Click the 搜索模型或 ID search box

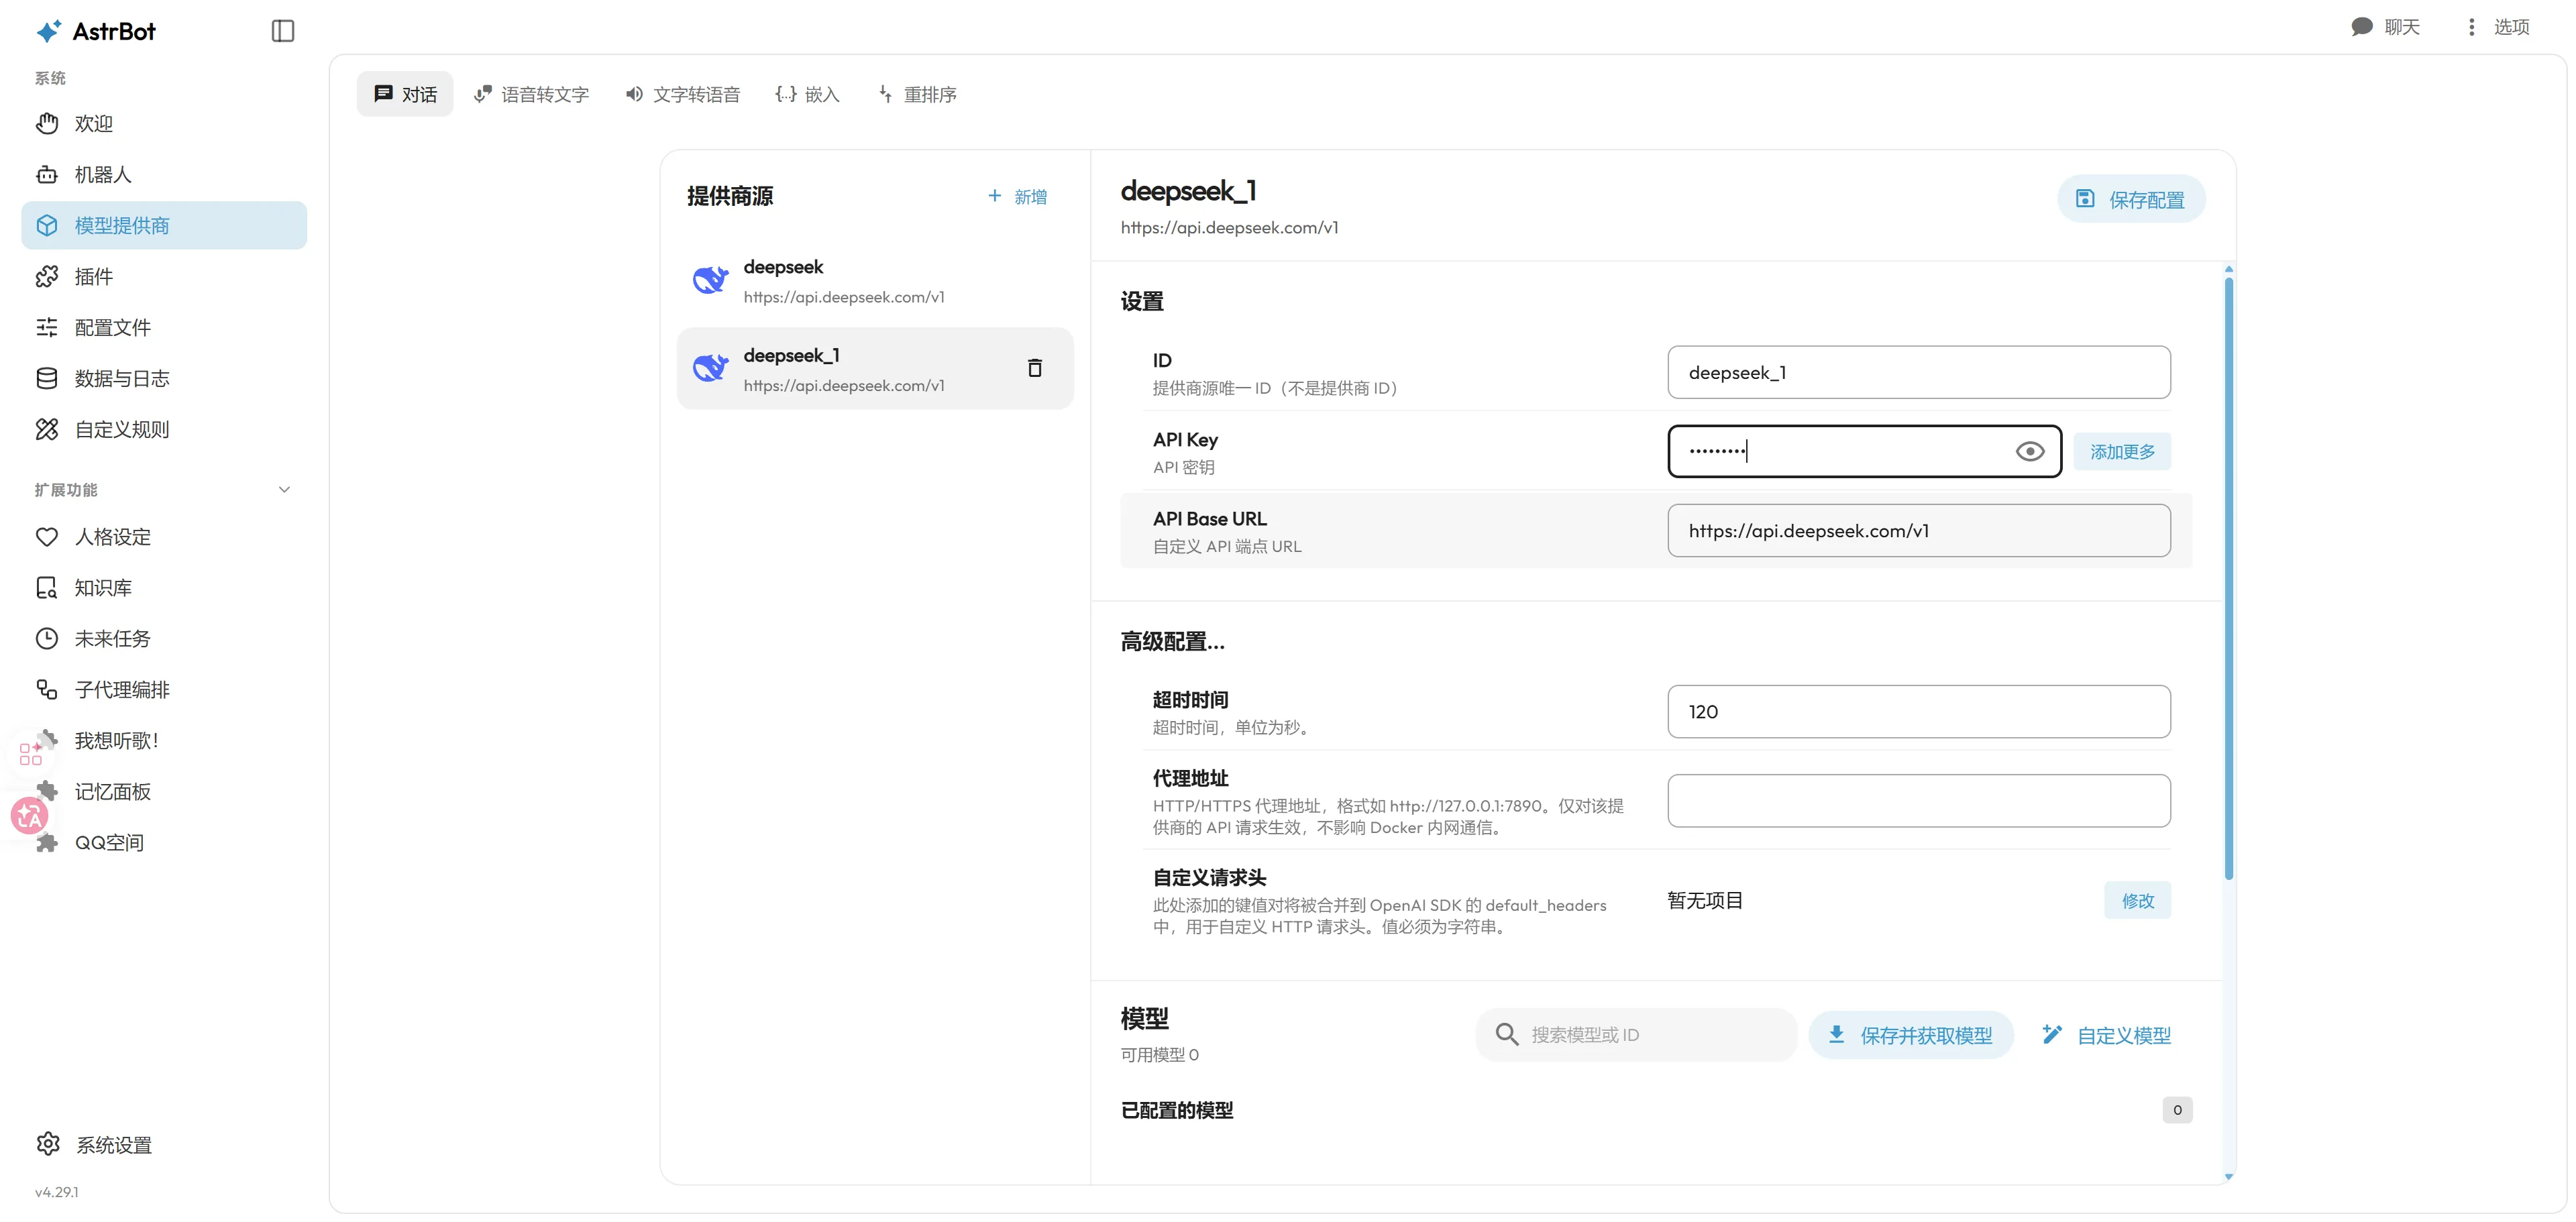1636,1035
